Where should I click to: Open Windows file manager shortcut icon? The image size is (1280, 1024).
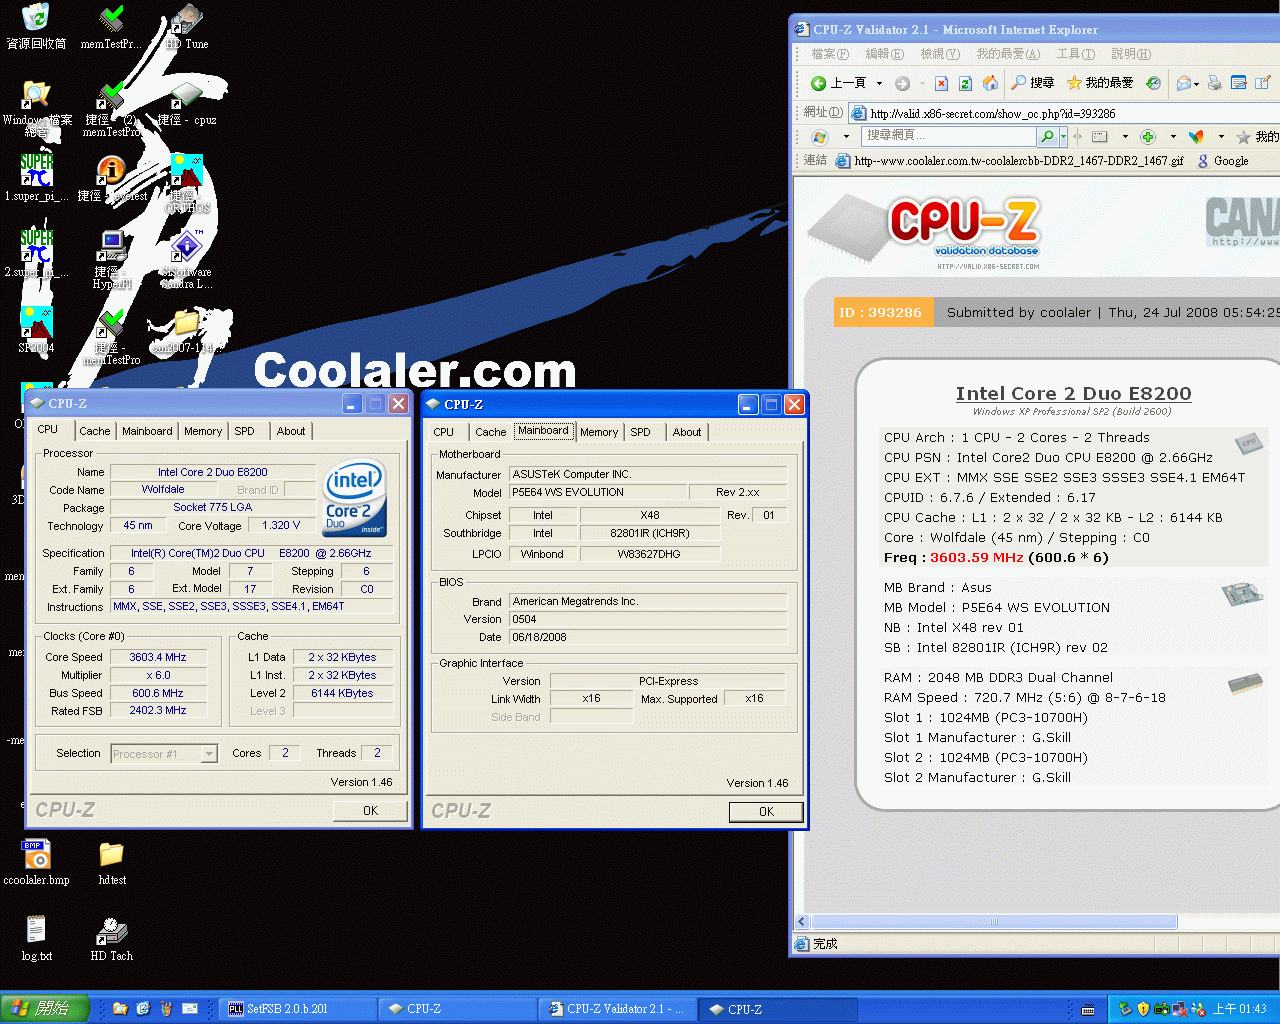[36, 96]
